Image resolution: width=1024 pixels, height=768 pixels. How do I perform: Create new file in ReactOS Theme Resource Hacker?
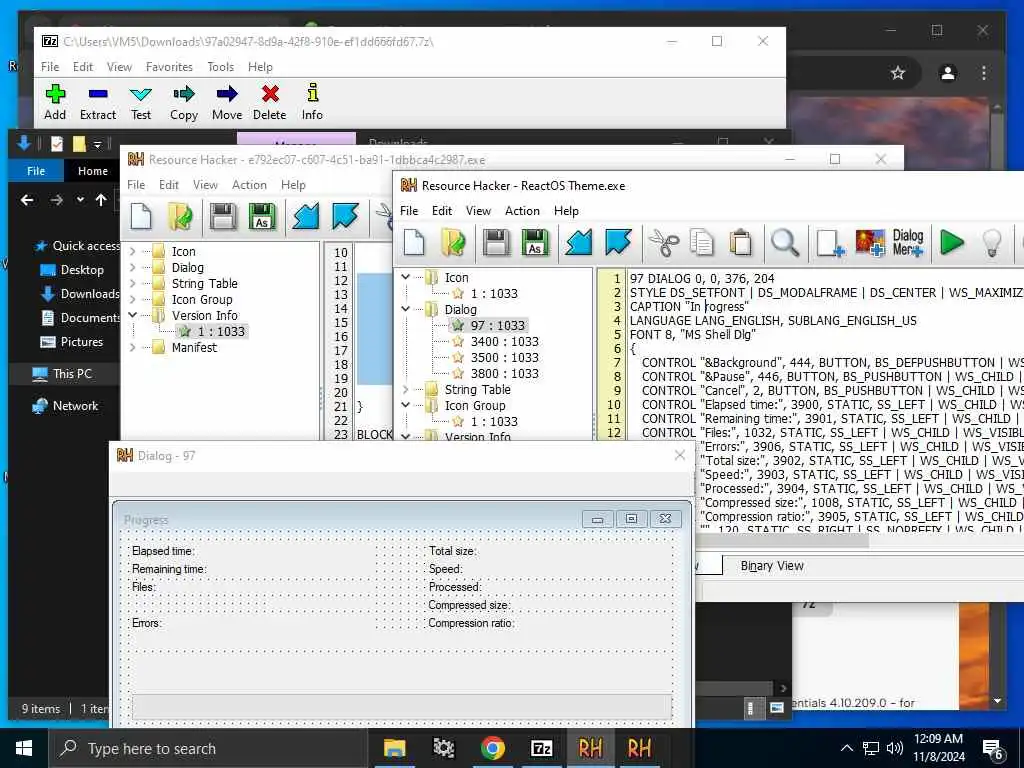(414, 242)
